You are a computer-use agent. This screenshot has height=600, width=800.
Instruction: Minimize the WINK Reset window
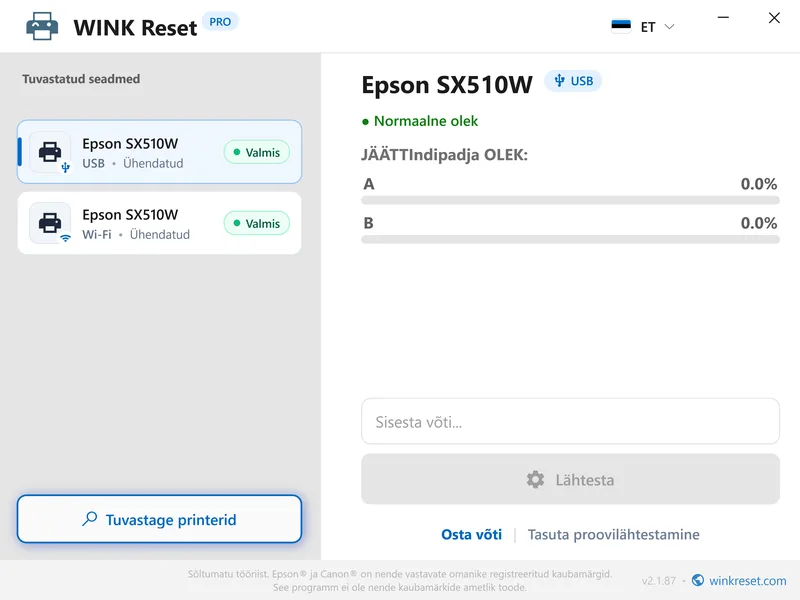point(723,18)
